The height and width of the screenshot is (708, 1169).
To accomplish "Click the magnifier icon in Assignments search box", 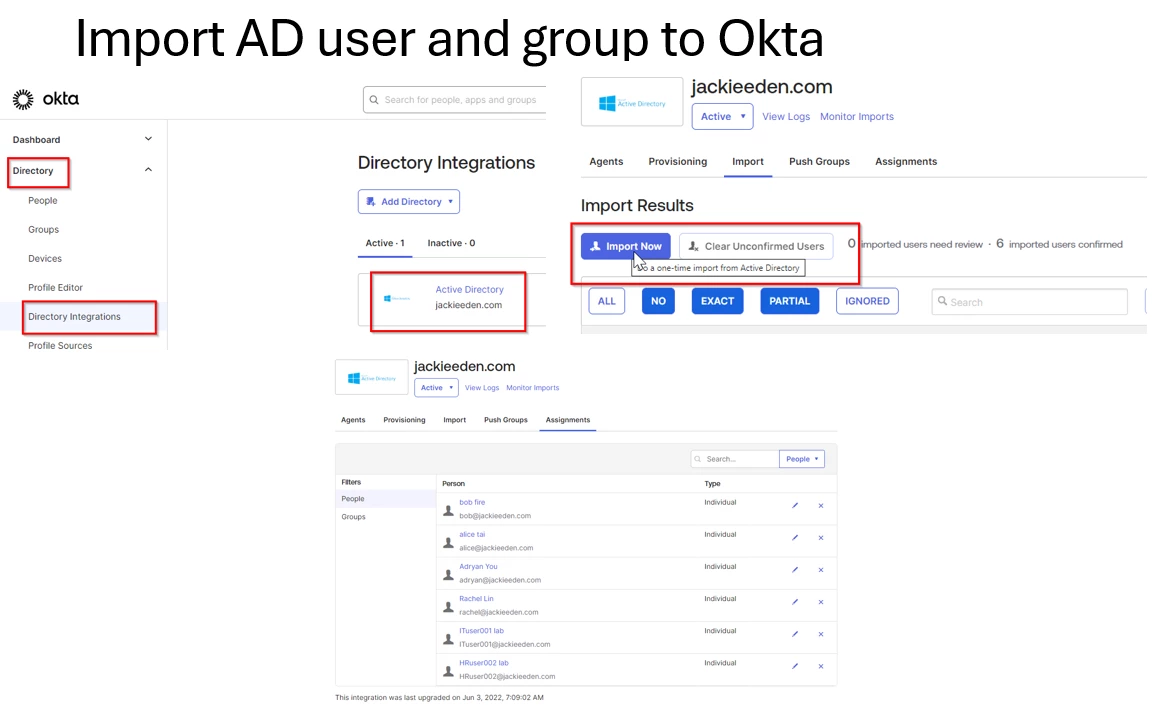I will [698, 459].
